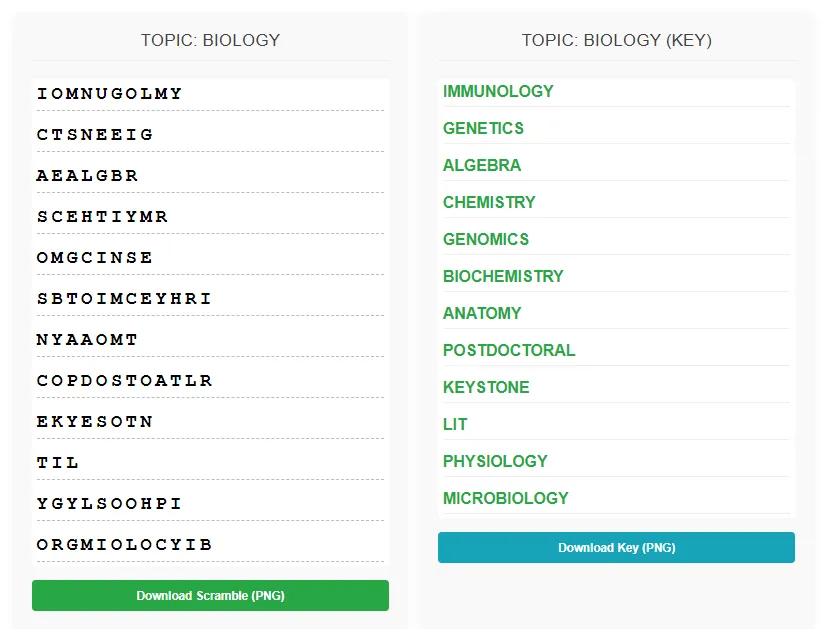This screenshot has height=629, width=828.
Task: Click the scrambled word YGYLSOOHPI
Action: 110,504
